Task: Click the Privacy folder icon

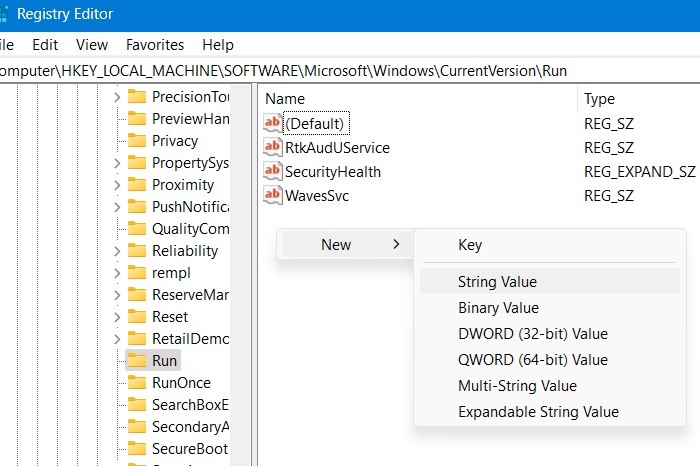Action: (x=137, y=141)
